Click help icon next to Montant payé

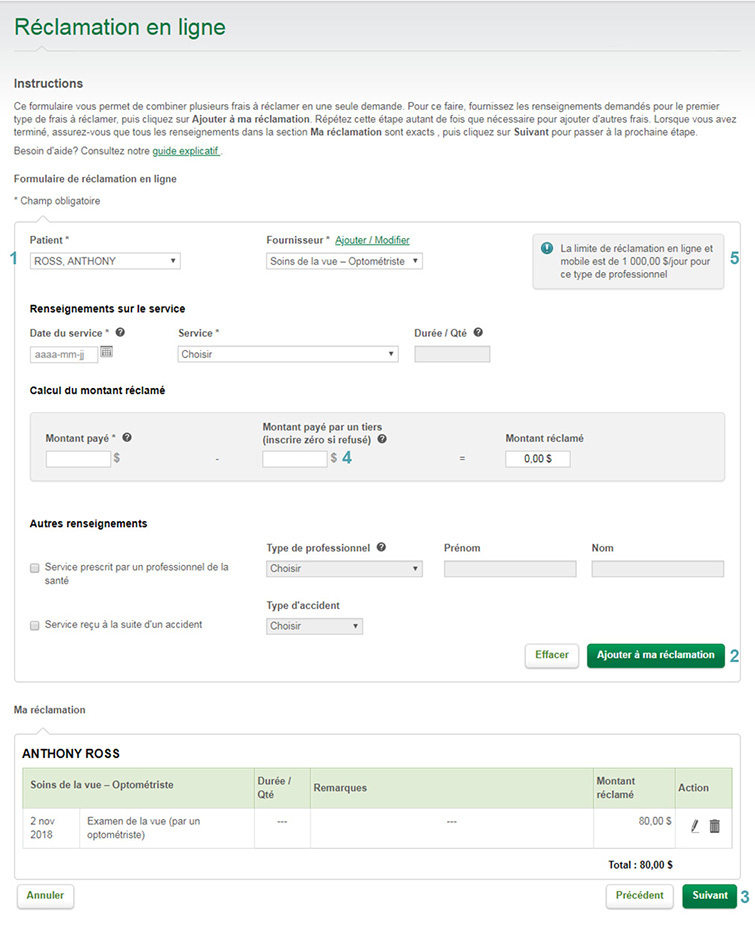[x=127, y=437]
